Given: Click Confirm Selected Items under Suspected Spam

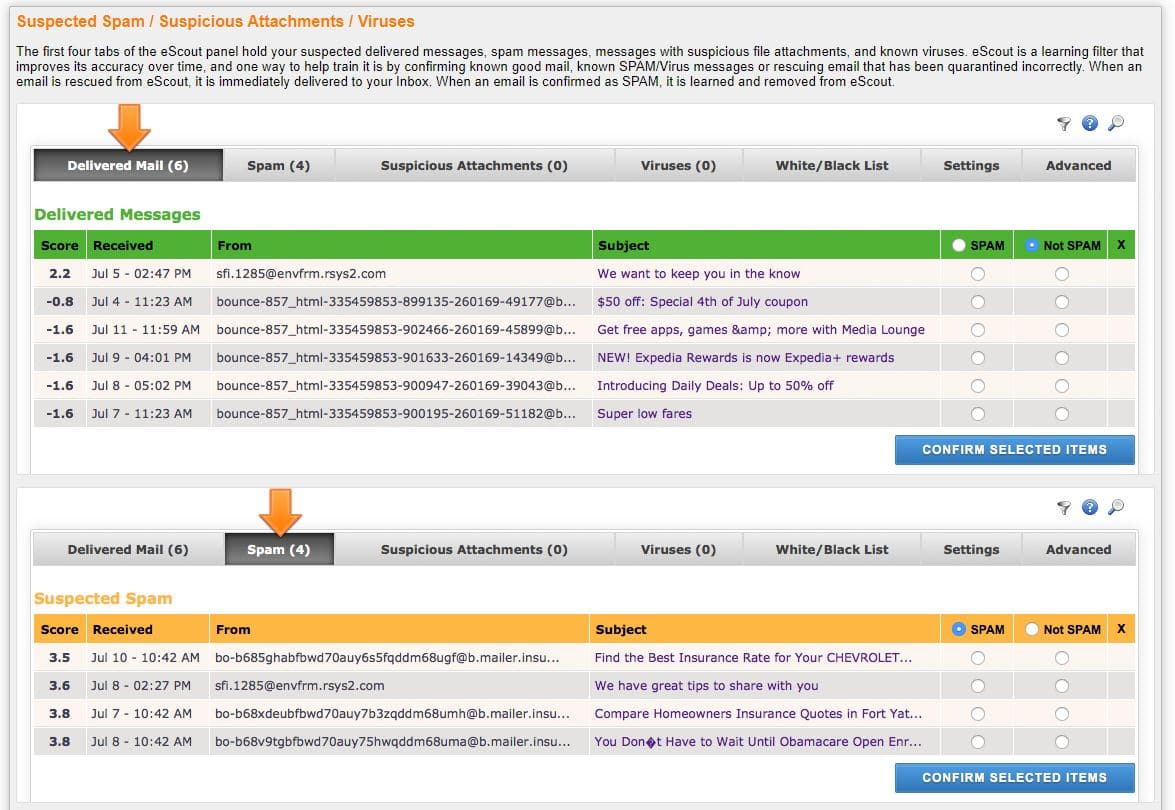Looking at the screenshot, I should pos(1014,777).
